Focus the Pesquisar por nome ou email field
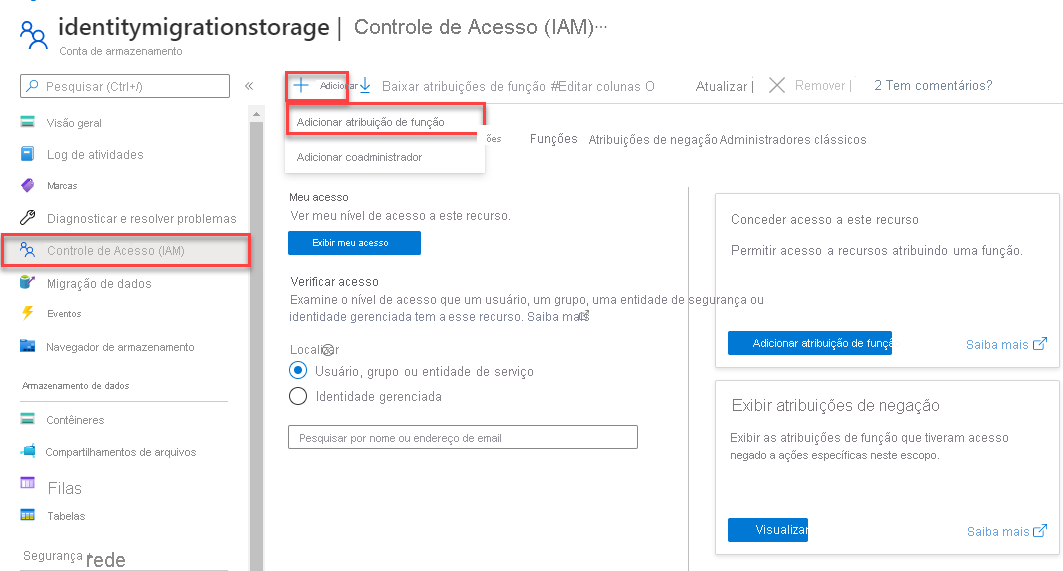Screen dimensions: 1063x571 [x=462, y=437]
